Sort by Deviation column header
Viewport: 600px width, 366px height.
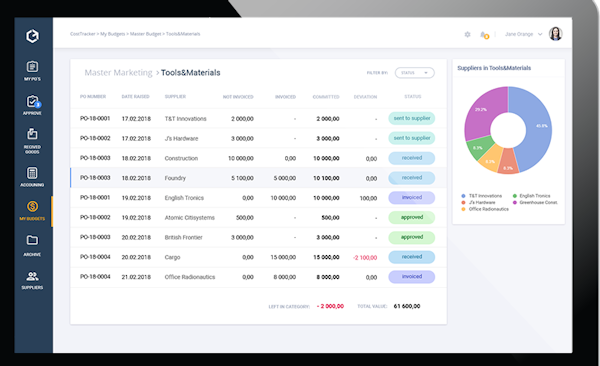pos(365,97)
